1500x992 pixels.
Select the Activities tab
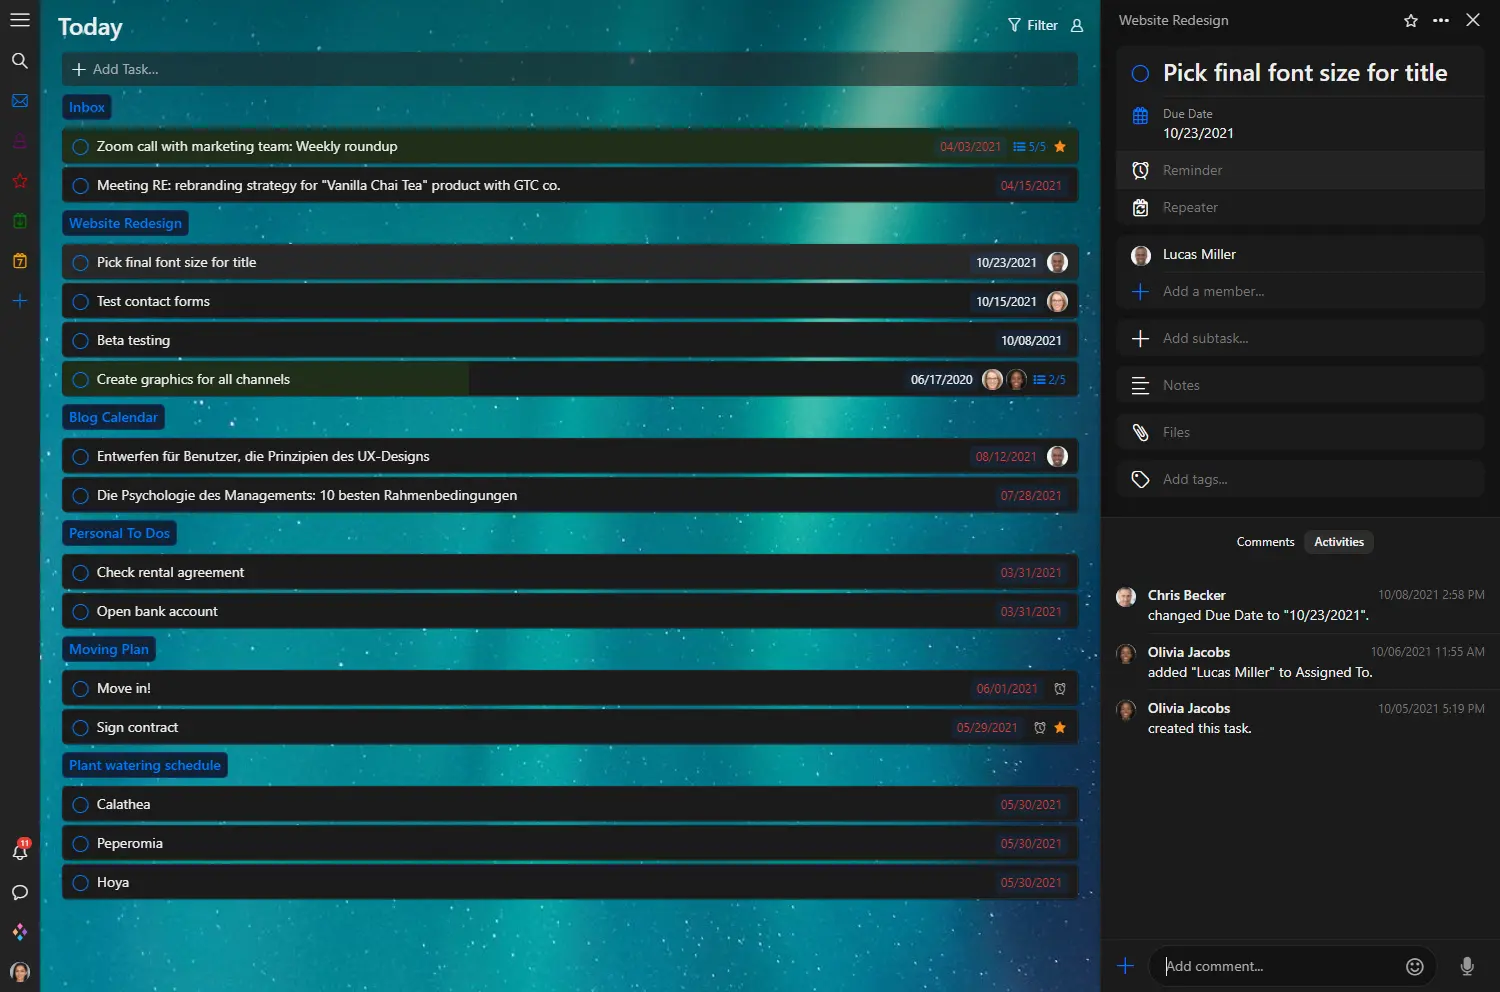[x=1338, y=542]
